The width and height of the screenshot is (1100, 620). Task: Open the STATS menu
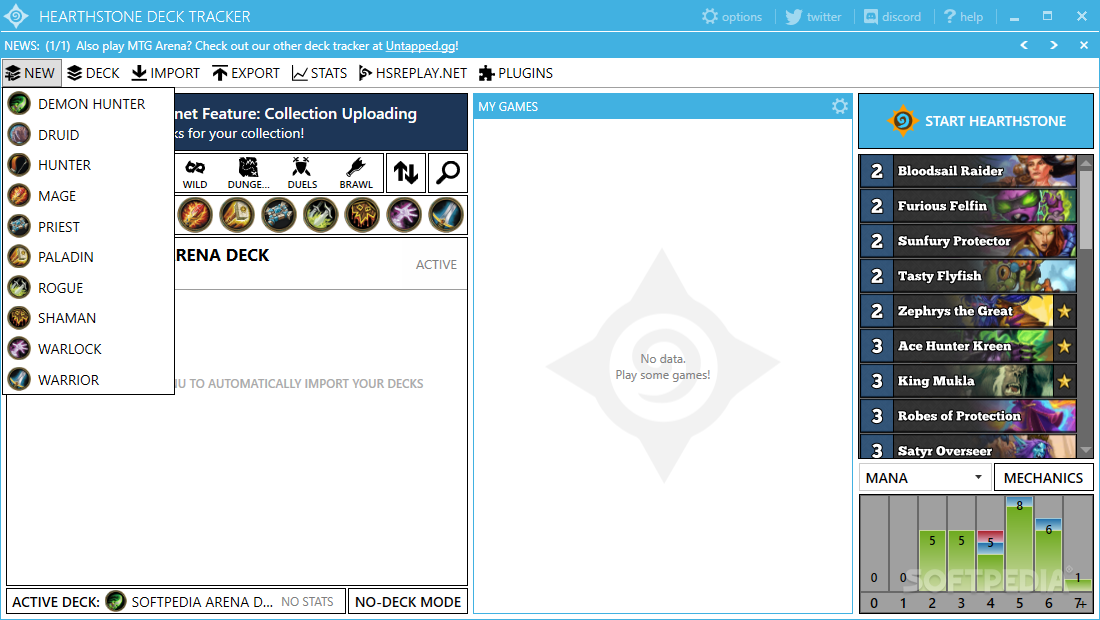pyautogui.click(x=319, y=73)
